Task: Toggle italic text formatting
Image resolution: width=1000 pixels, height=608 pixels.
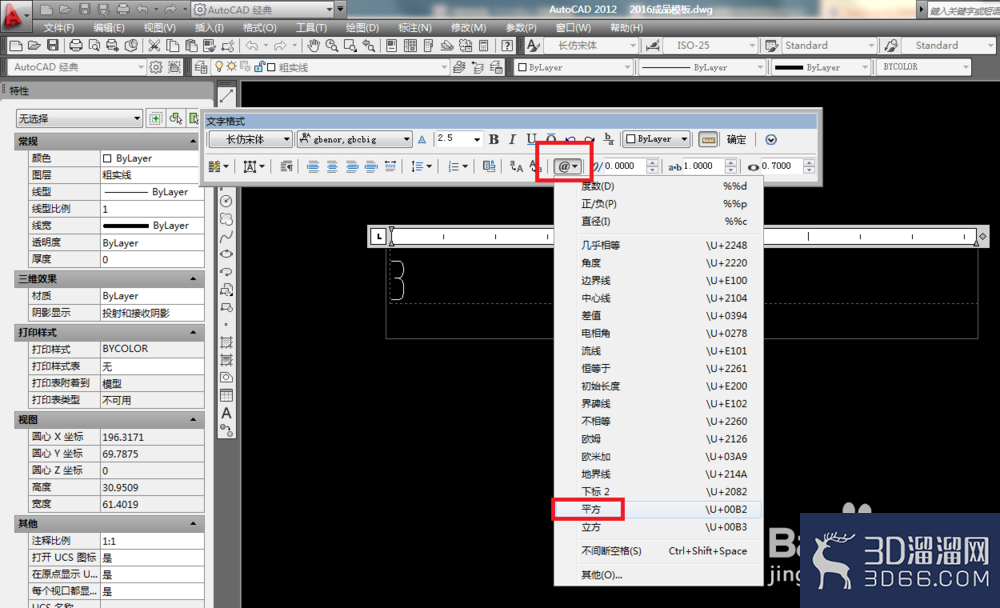Action: [512, 139]
